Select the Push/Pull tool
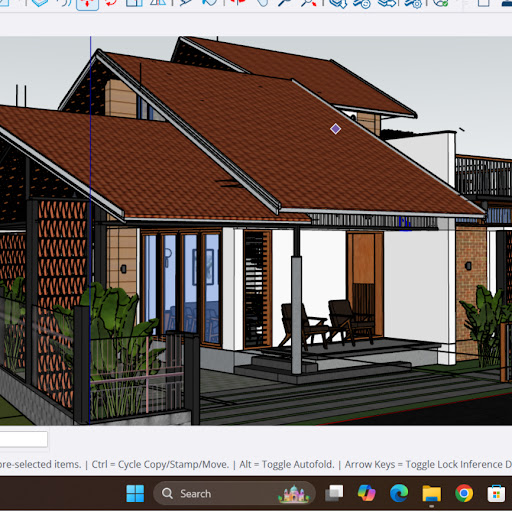This screenshot has height=512, width=512. coord(40,3)
